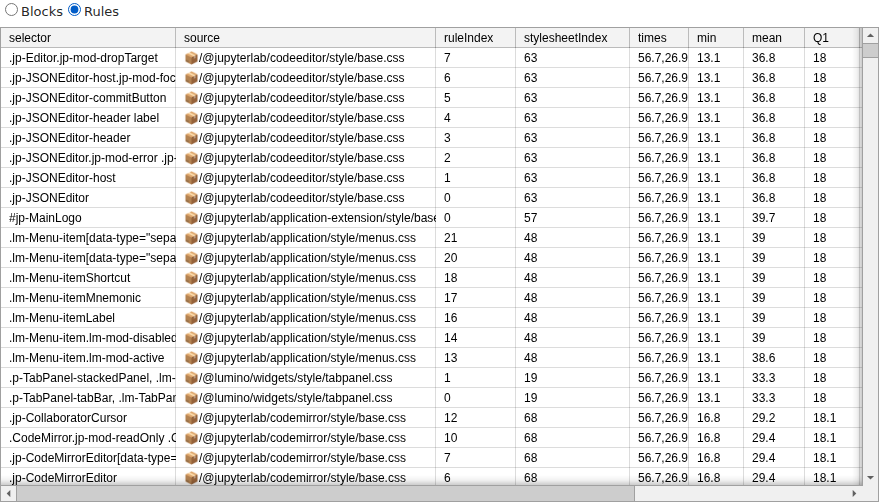
Task: Click package icon in .lm-Menu-itemMnemonic row
Action: 191,298
